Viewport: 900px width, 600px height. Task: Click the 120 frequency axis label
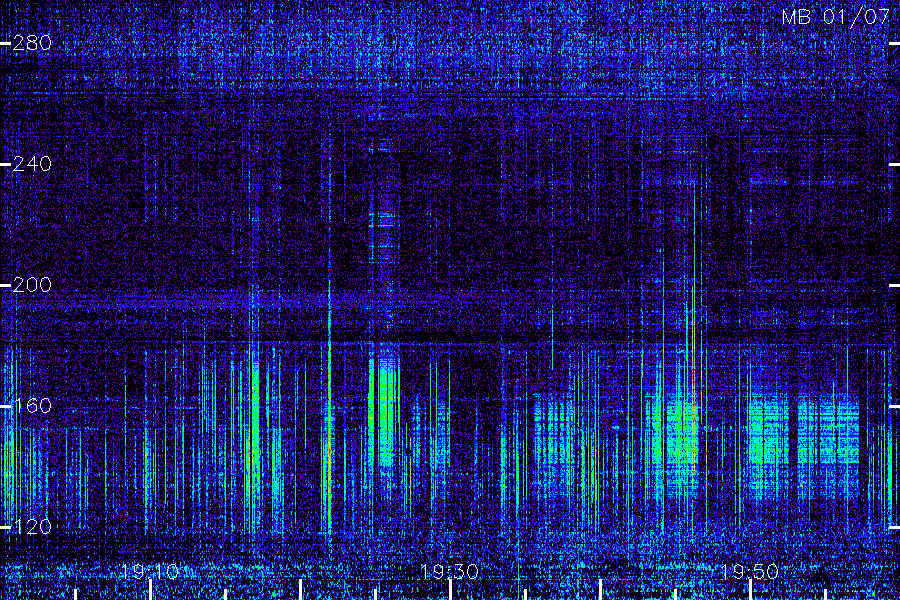click(32, 527)
